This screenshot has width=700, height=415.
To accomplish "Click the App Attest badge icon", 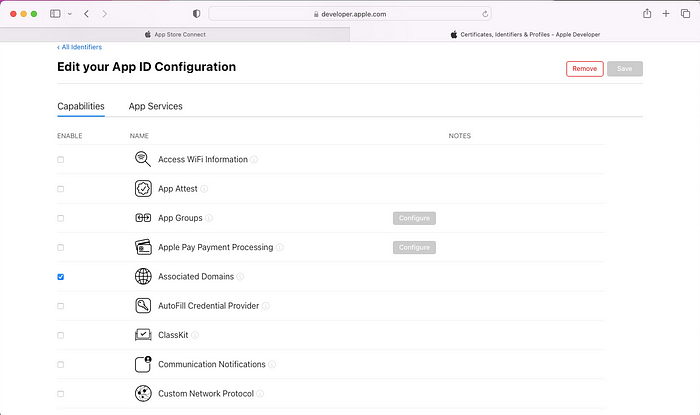I will point(143,189).
